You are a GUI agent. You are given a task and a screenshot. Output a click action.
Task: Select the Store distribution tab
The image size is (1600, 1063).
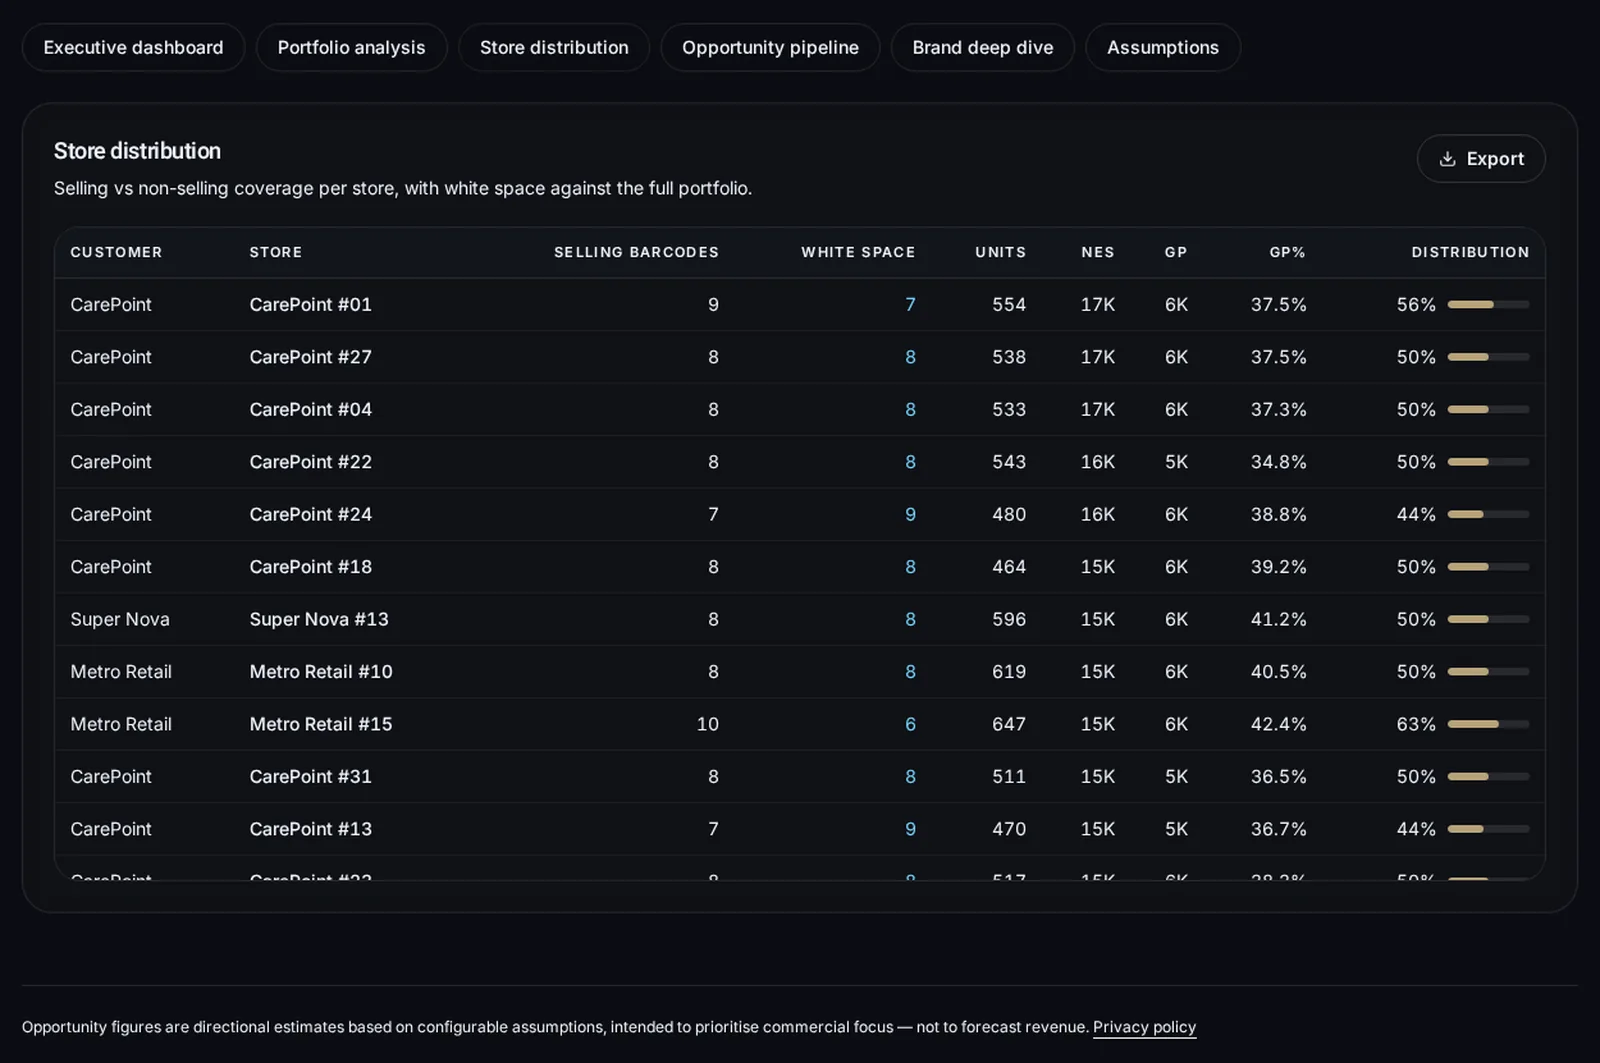pos(554,47)
